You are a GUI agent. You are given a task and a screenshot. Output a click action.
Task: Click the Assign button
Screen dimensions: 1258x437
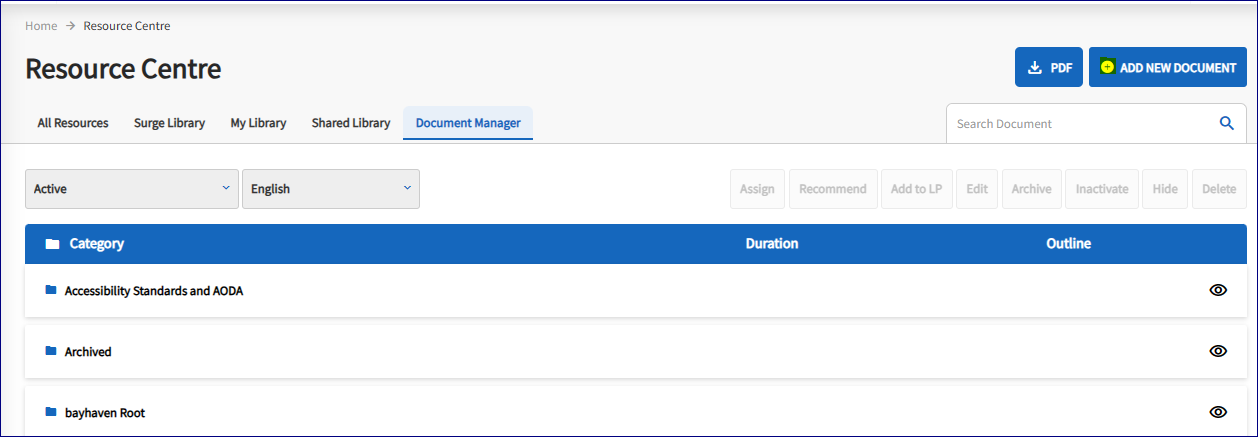tap(757, 189)
